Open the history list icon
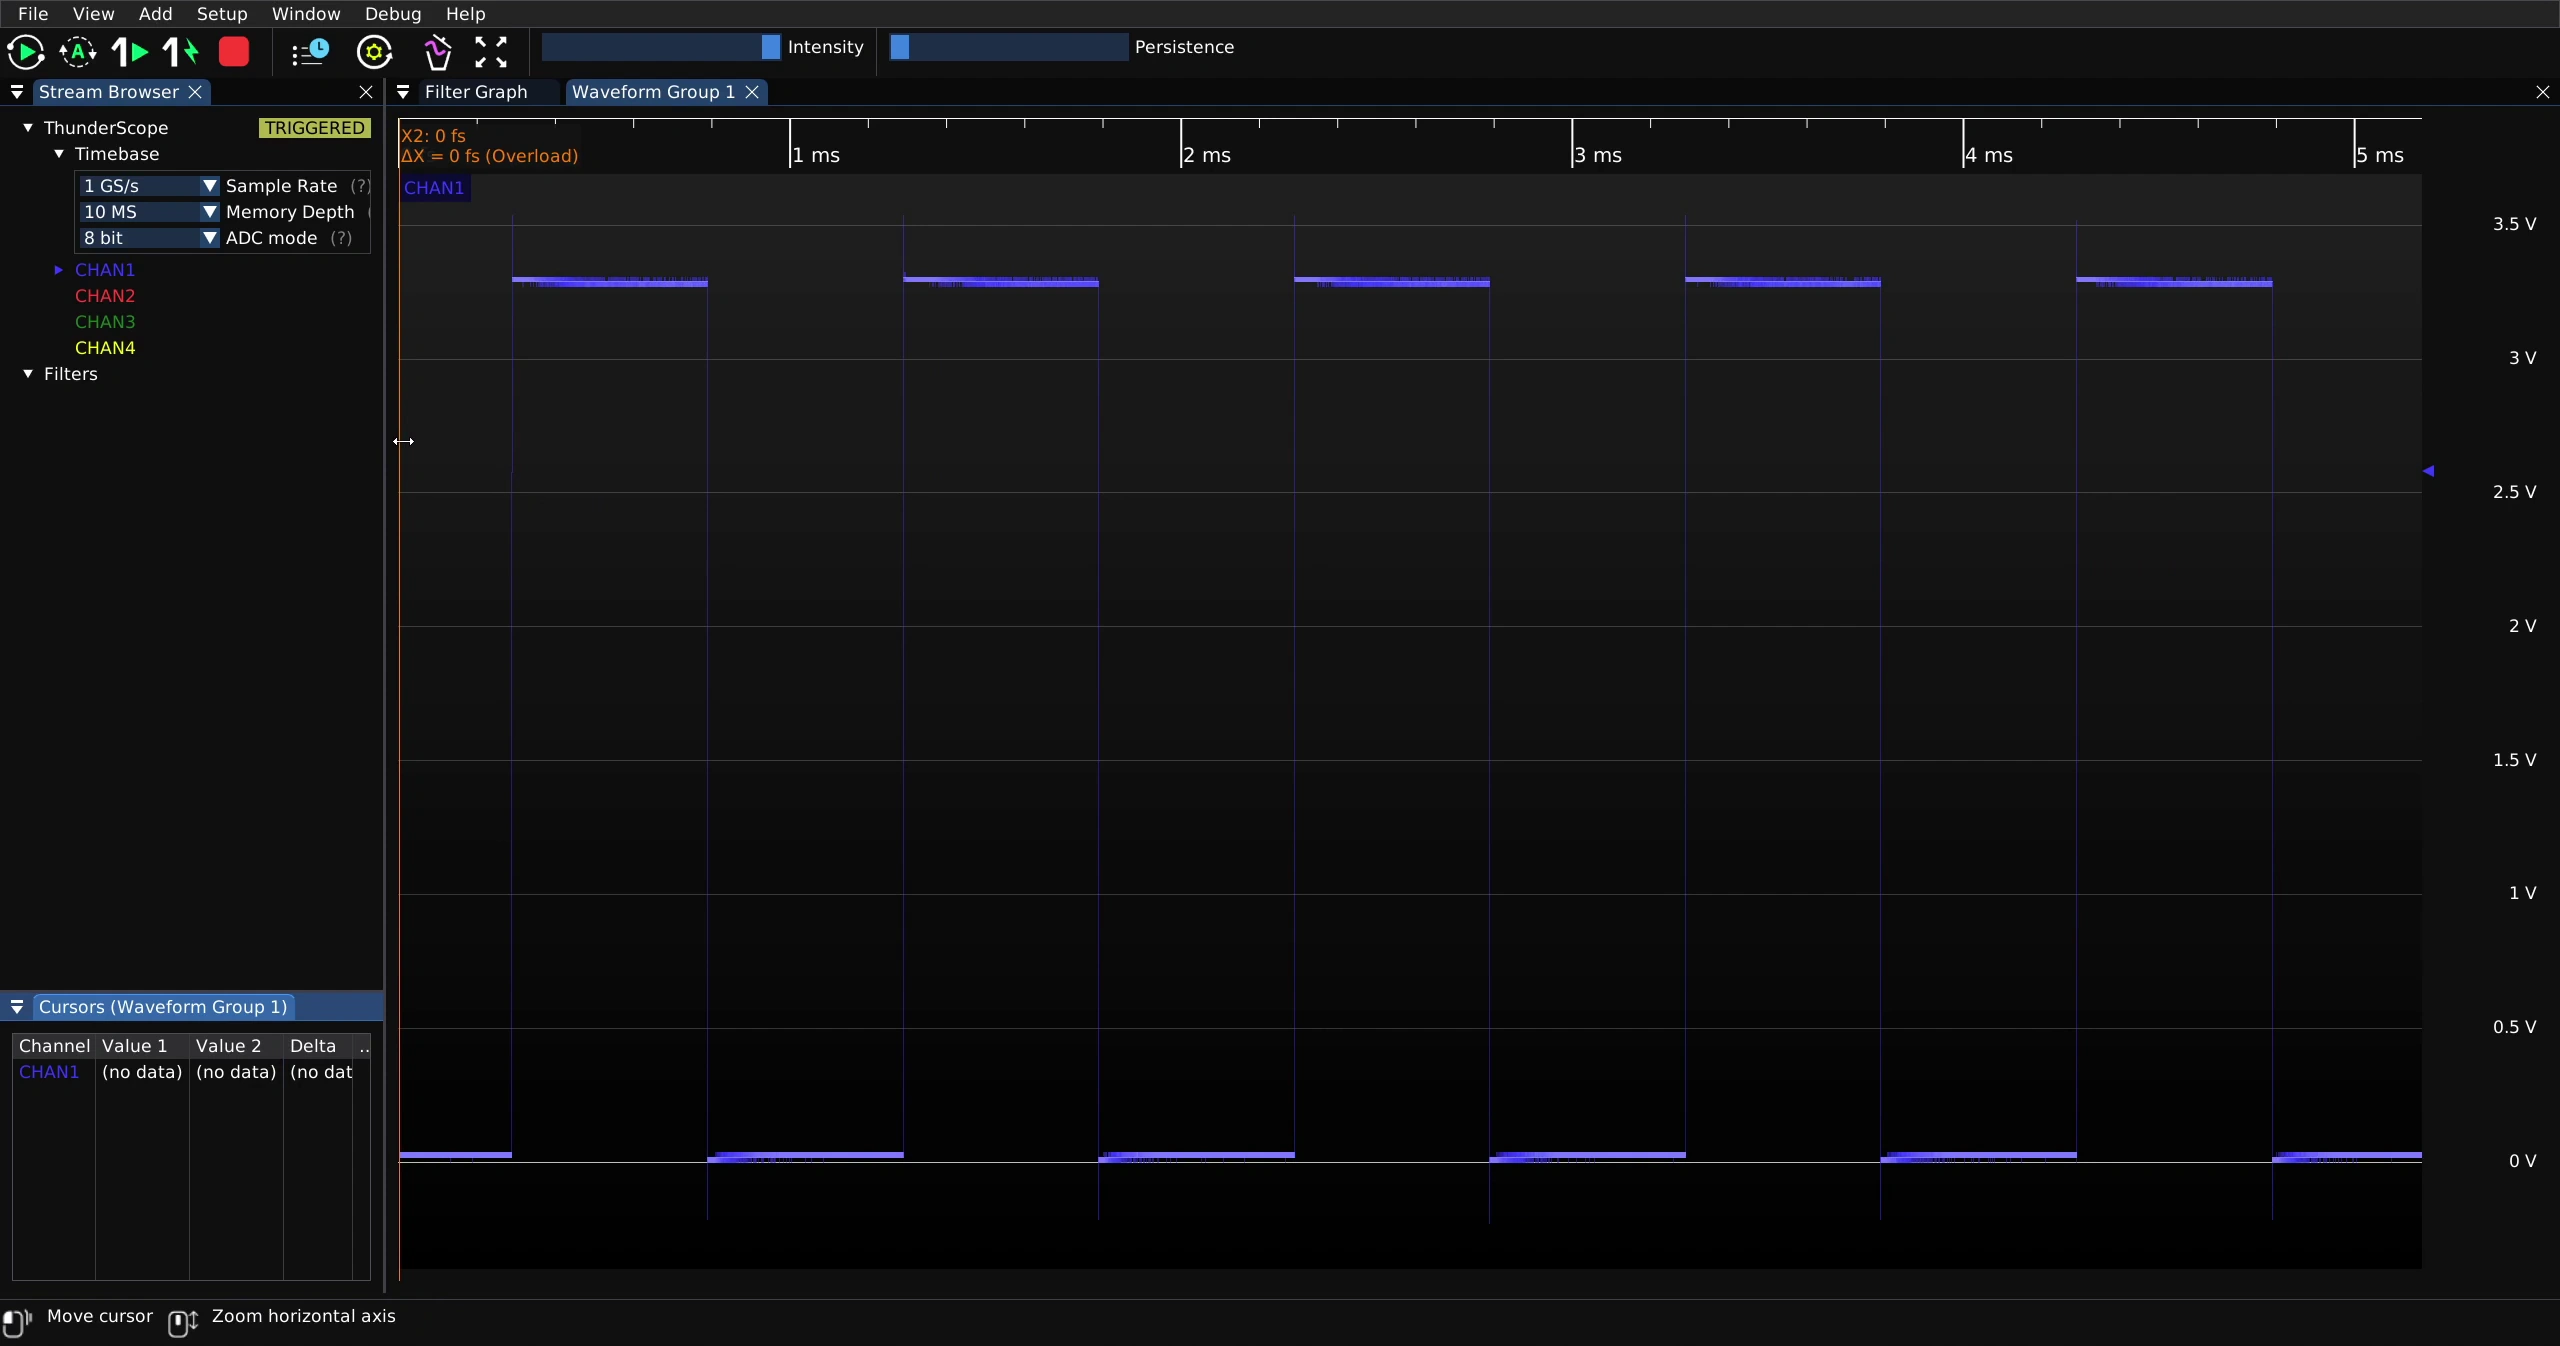This screenshot has height=1346, width=2560. [310, 52]
